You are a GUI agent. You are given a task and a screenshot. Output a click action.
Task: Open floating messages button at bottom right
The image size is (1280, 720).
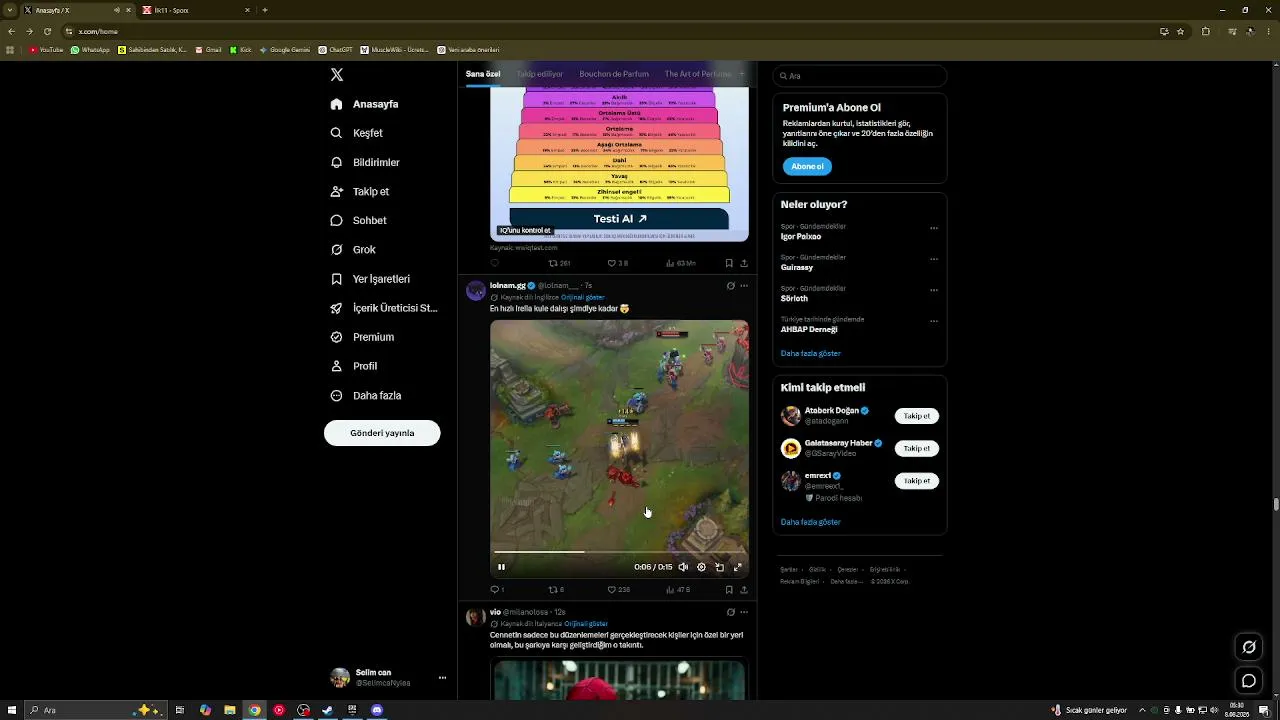[1249, 681]
